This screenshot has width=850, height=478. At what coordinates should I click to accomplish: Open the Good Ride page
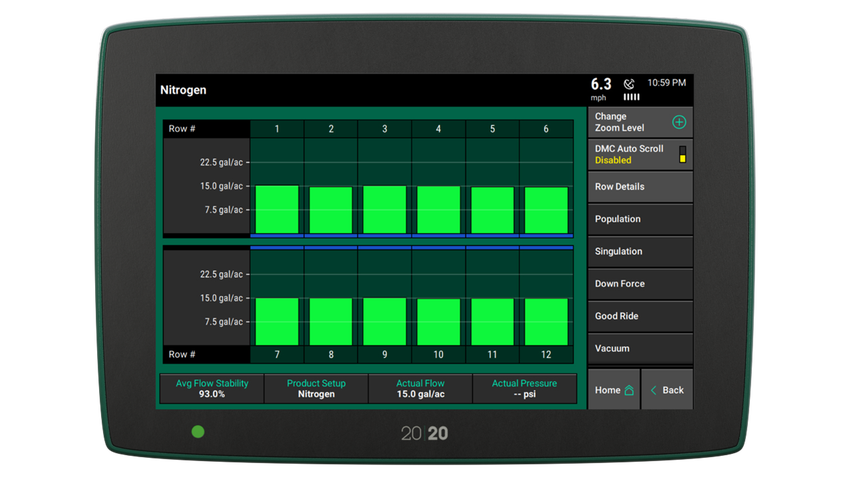coord(640,316)
